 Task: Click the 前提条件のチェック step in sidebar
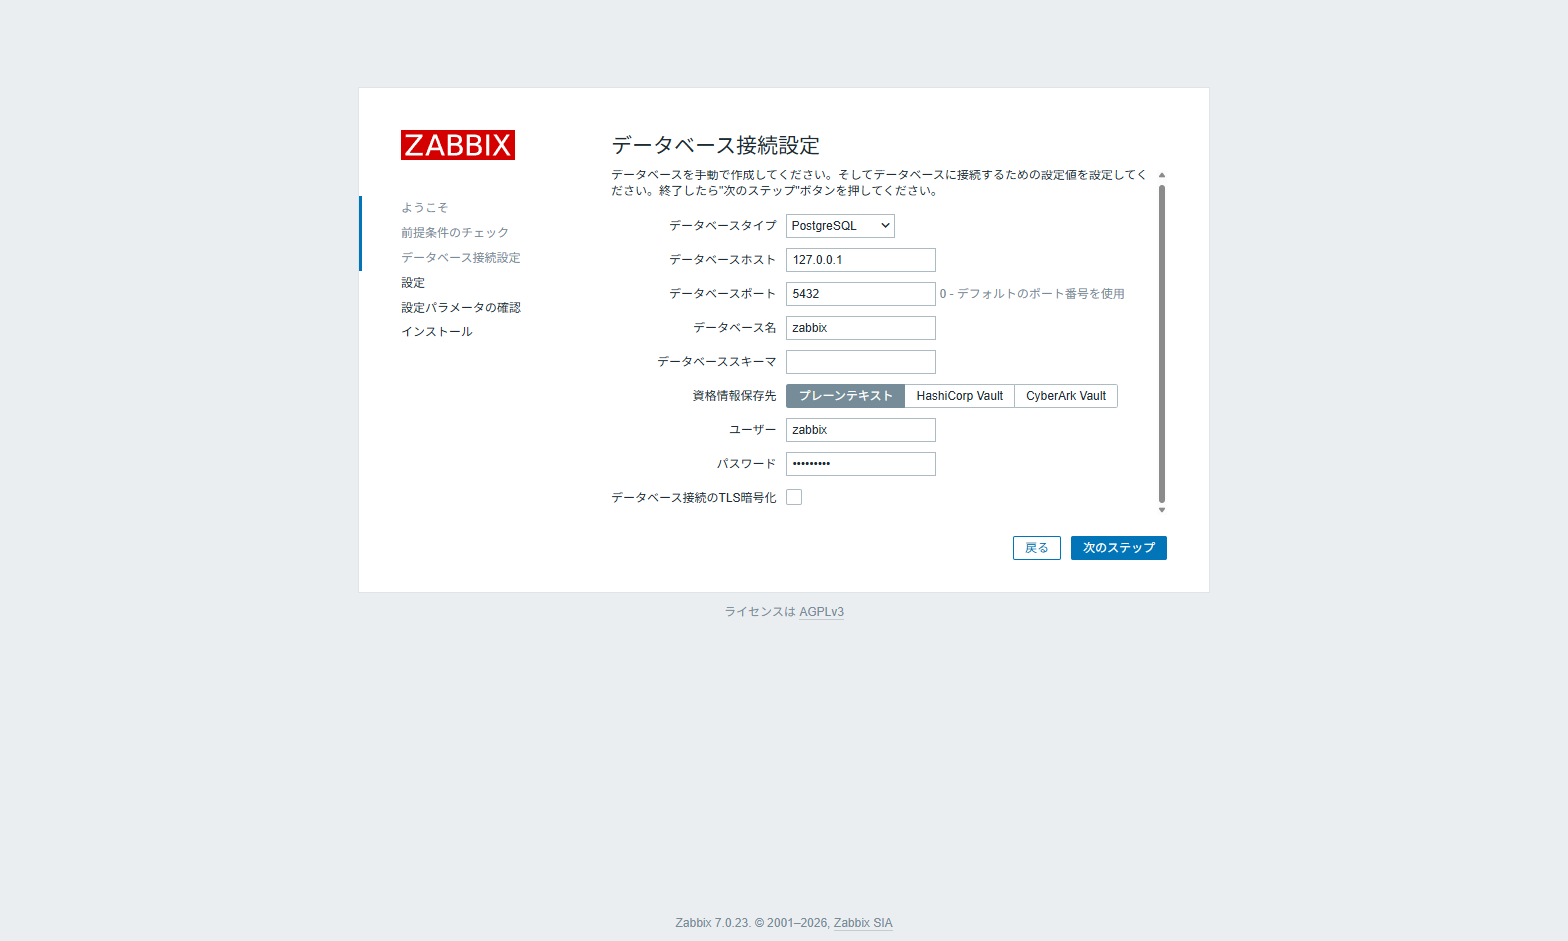(455, 233)
